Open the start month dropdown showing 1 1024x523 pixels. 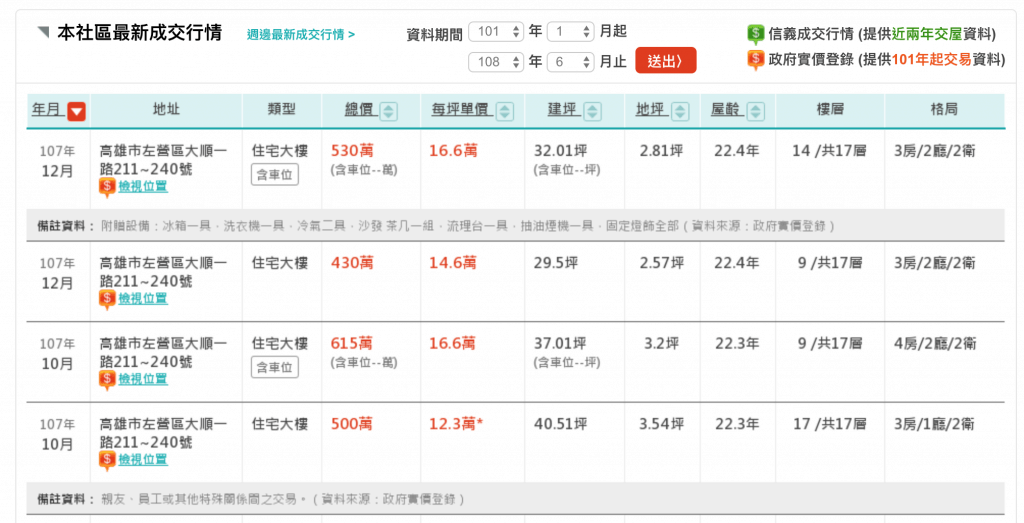(x=571, y=32)
